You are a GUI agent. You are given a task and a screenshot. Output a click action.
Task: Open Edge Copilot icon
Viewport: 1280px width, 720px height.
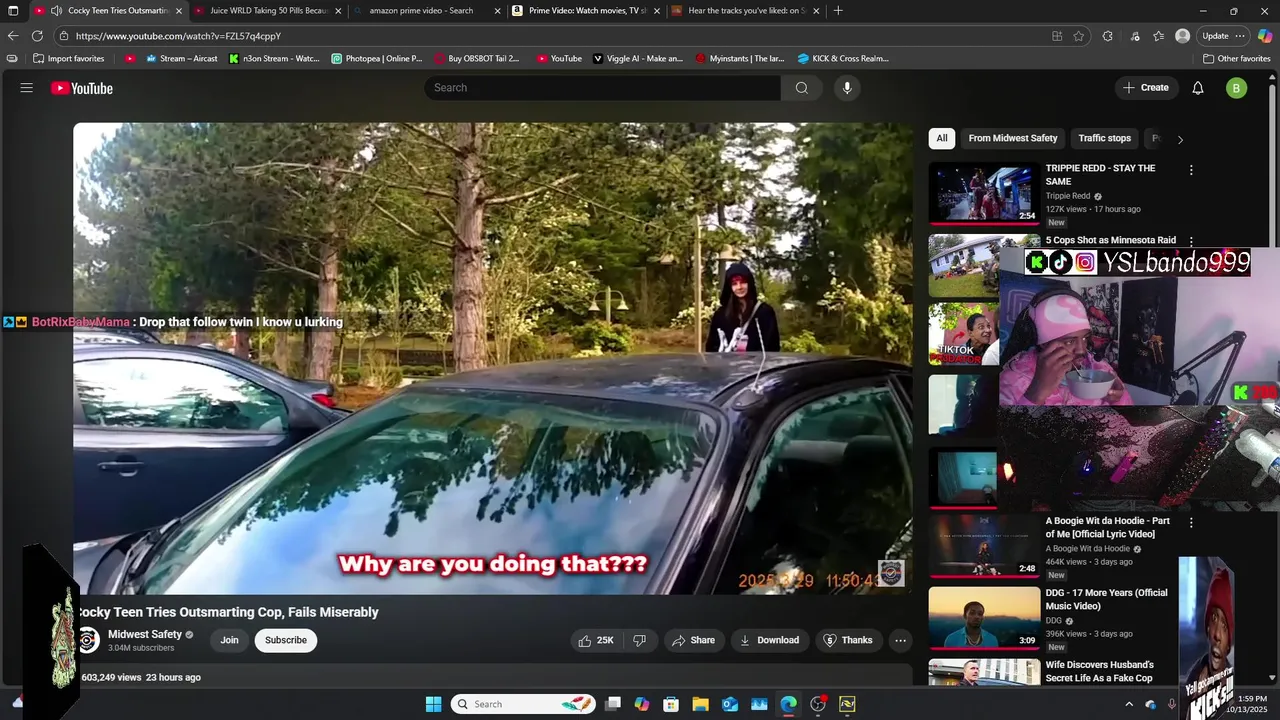pos(1265,36)
